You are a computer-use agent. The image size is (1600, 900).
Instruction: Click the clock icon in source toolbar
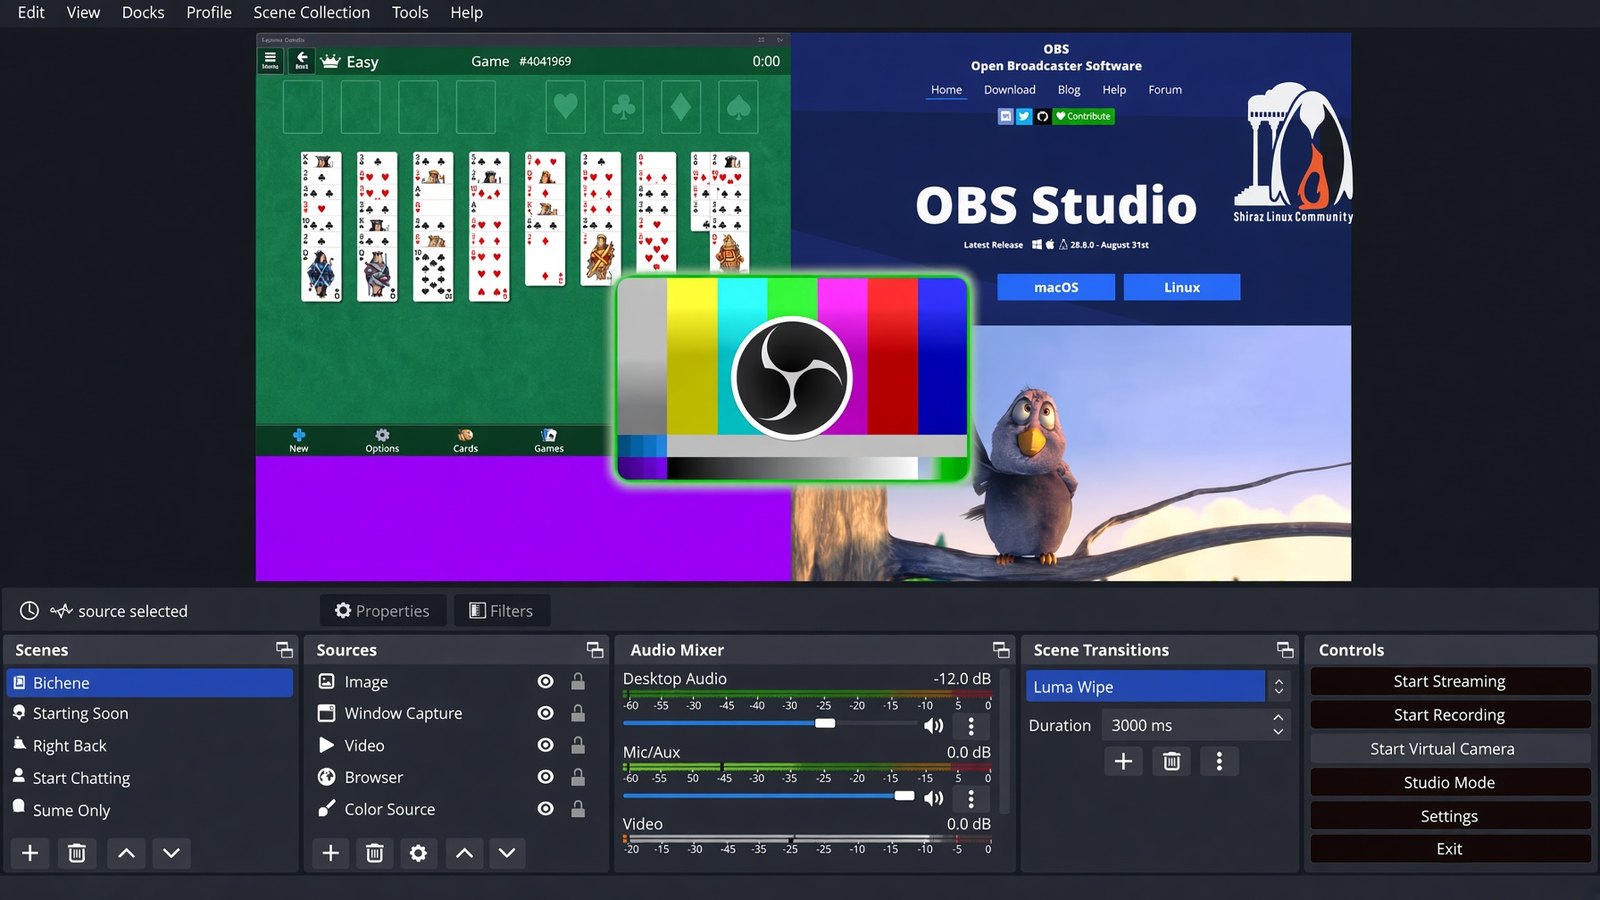[30, 611]
